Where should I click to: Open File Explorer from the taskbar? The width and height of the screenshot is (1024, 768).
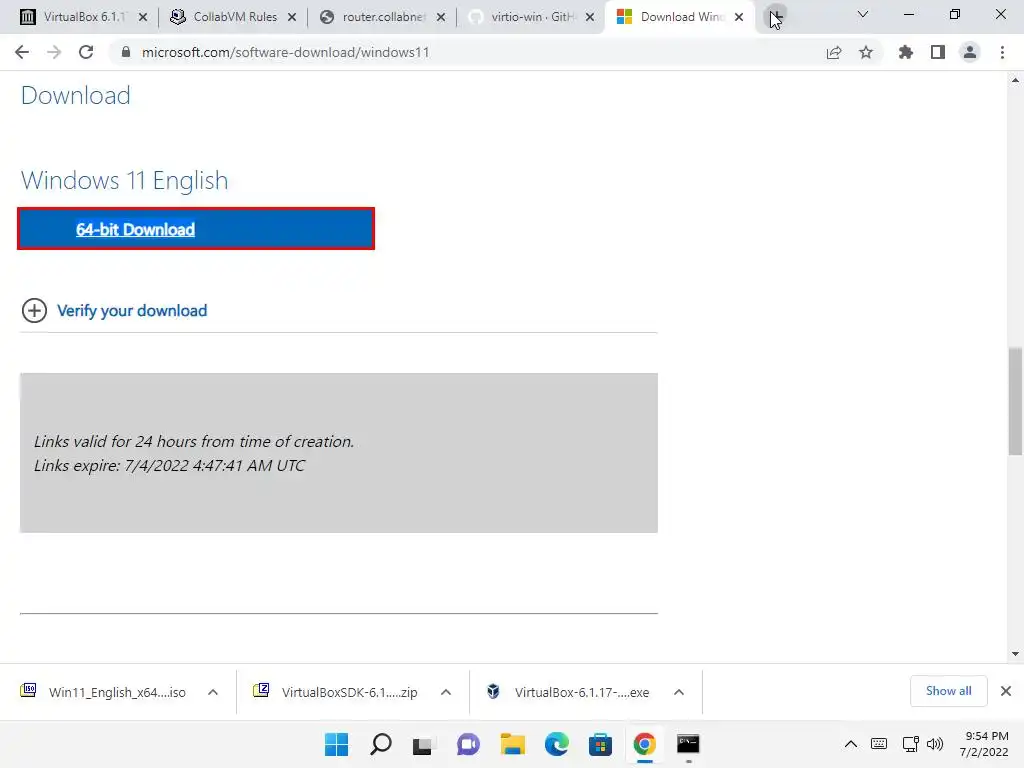pyautogui.click(x=513, y=744)
